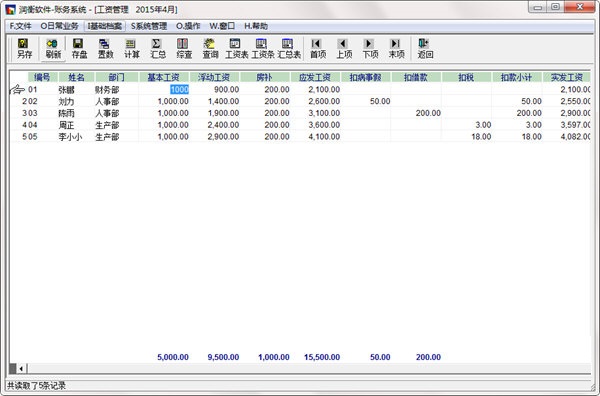
Task: Click tax value 3.00 in 扣税 column
Action: click(483, 125)
